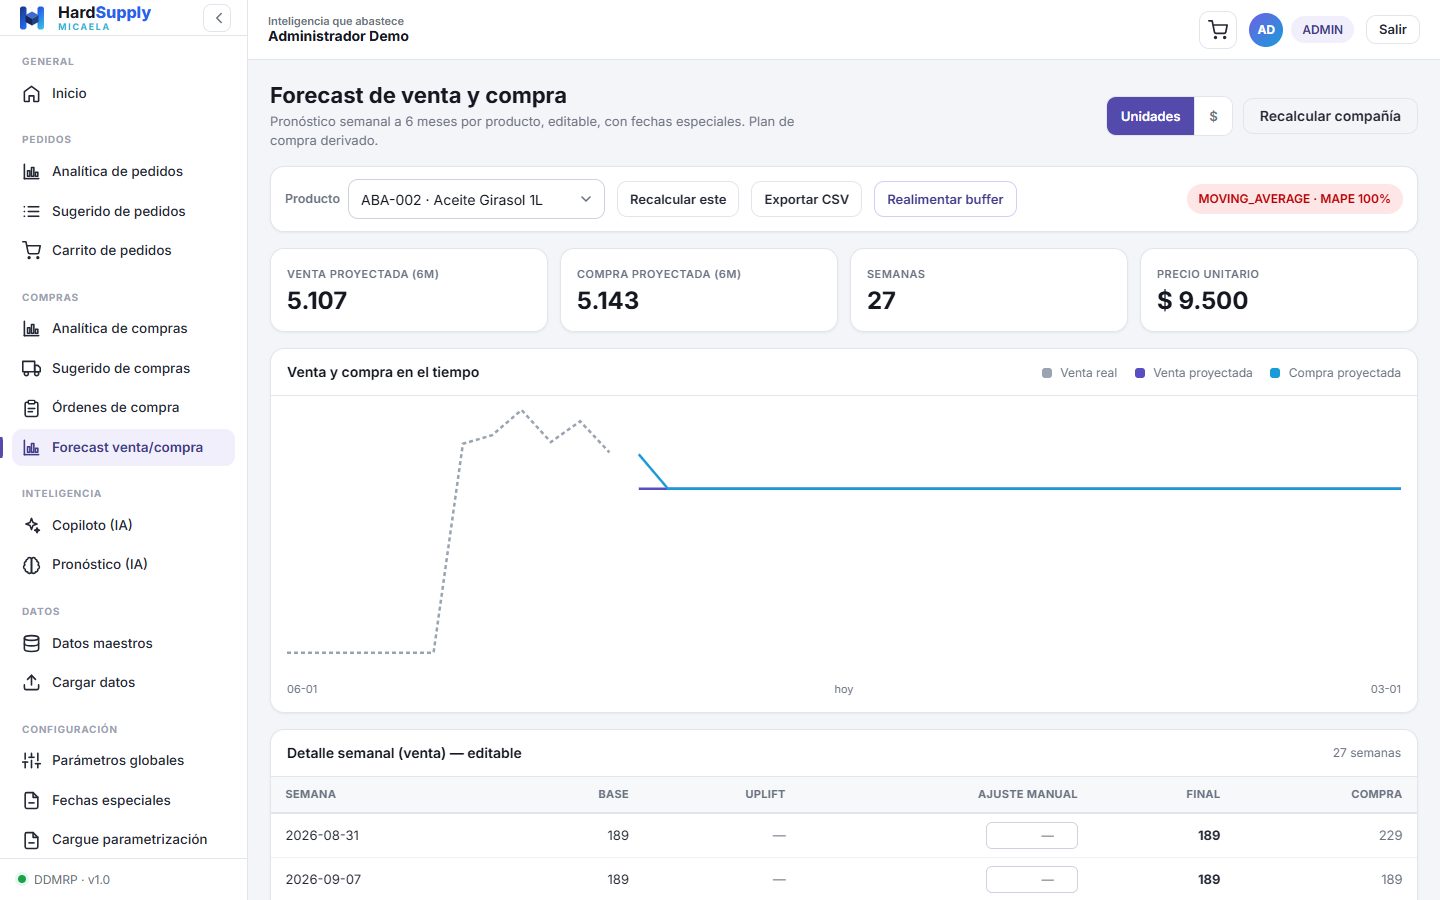Click the compra value 229
The width and height of the screenshot is (1440, 900).
[x=1390, y=835]
